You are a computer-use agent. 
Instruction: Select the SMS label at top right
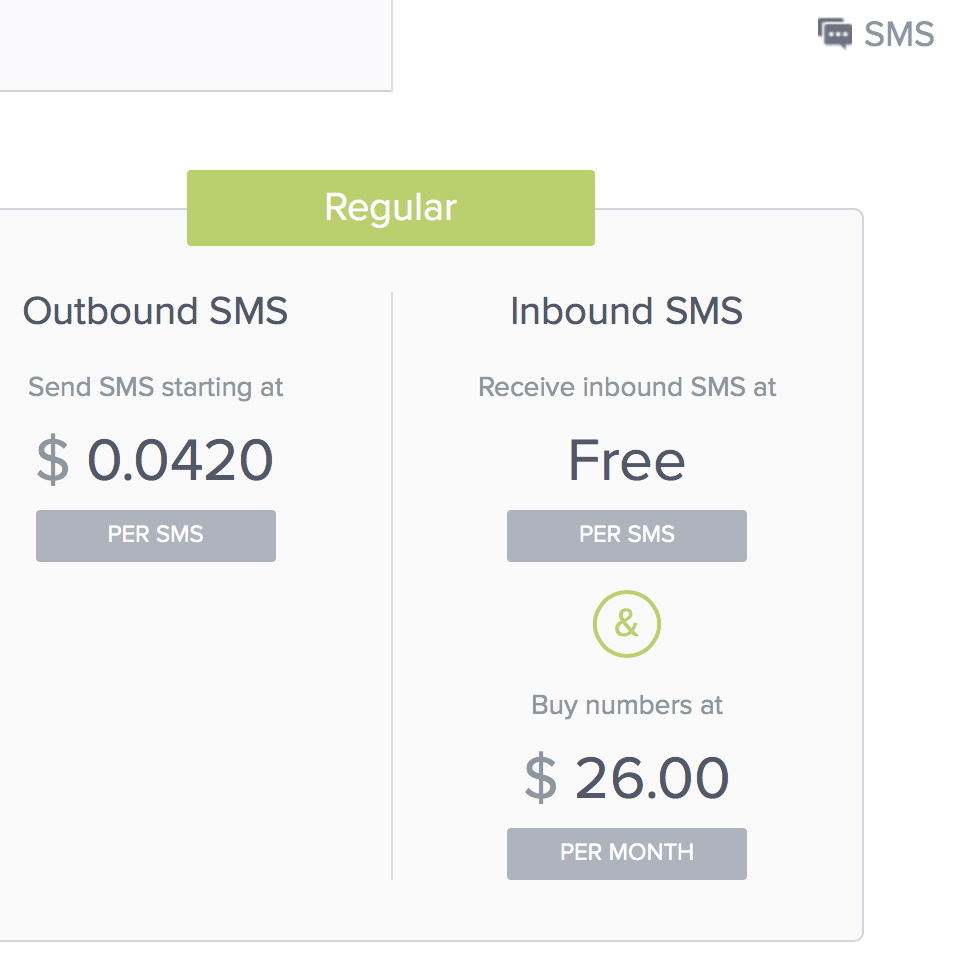point(899,35)
